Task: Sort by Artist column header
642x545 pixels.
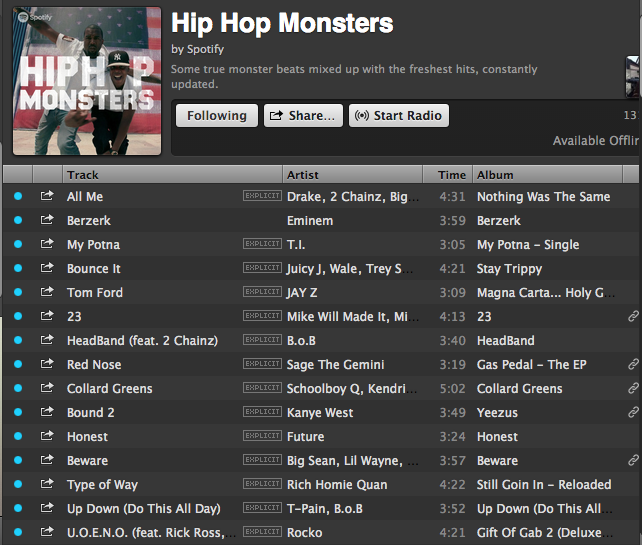Action: pyautogui.click(x=353, y=175)
